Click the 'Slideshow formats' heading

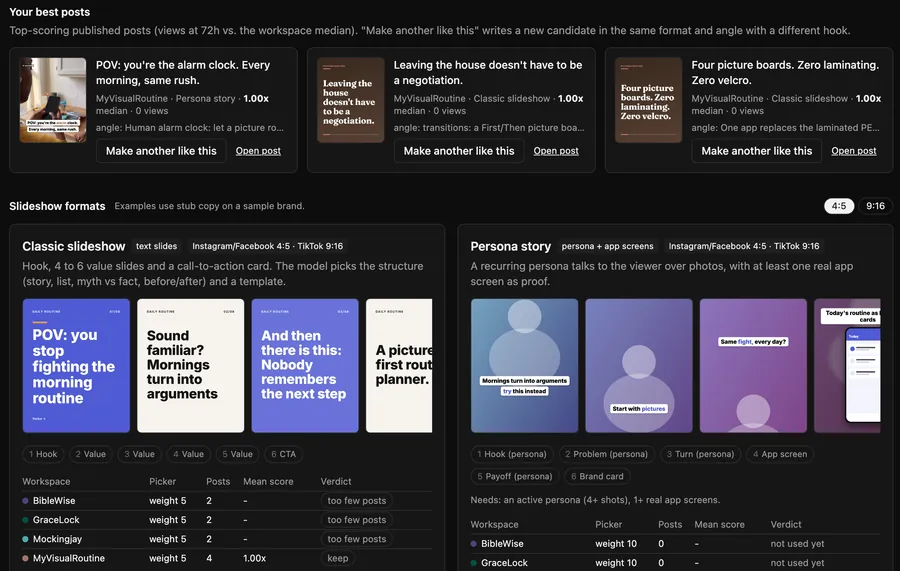click(x=57, y=206)
